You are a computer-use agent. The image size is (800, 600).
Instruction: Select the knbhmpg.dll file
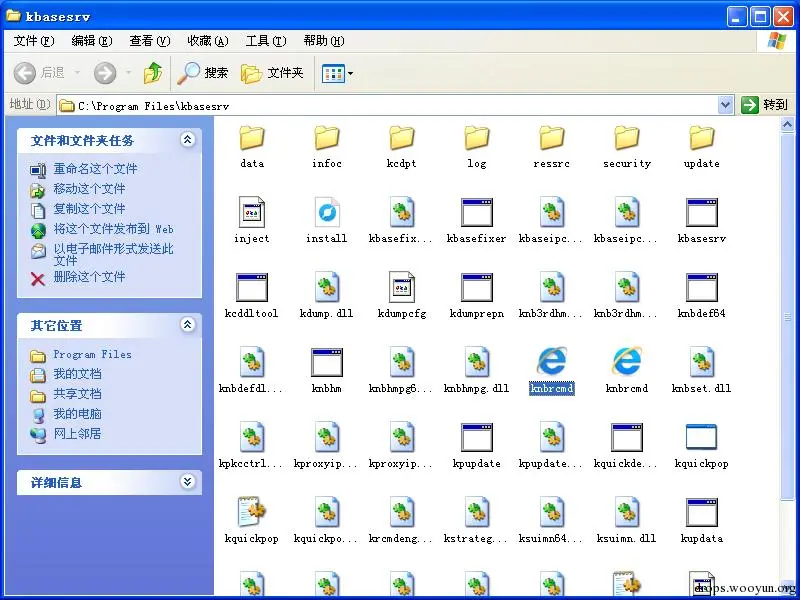pos(477,362)
